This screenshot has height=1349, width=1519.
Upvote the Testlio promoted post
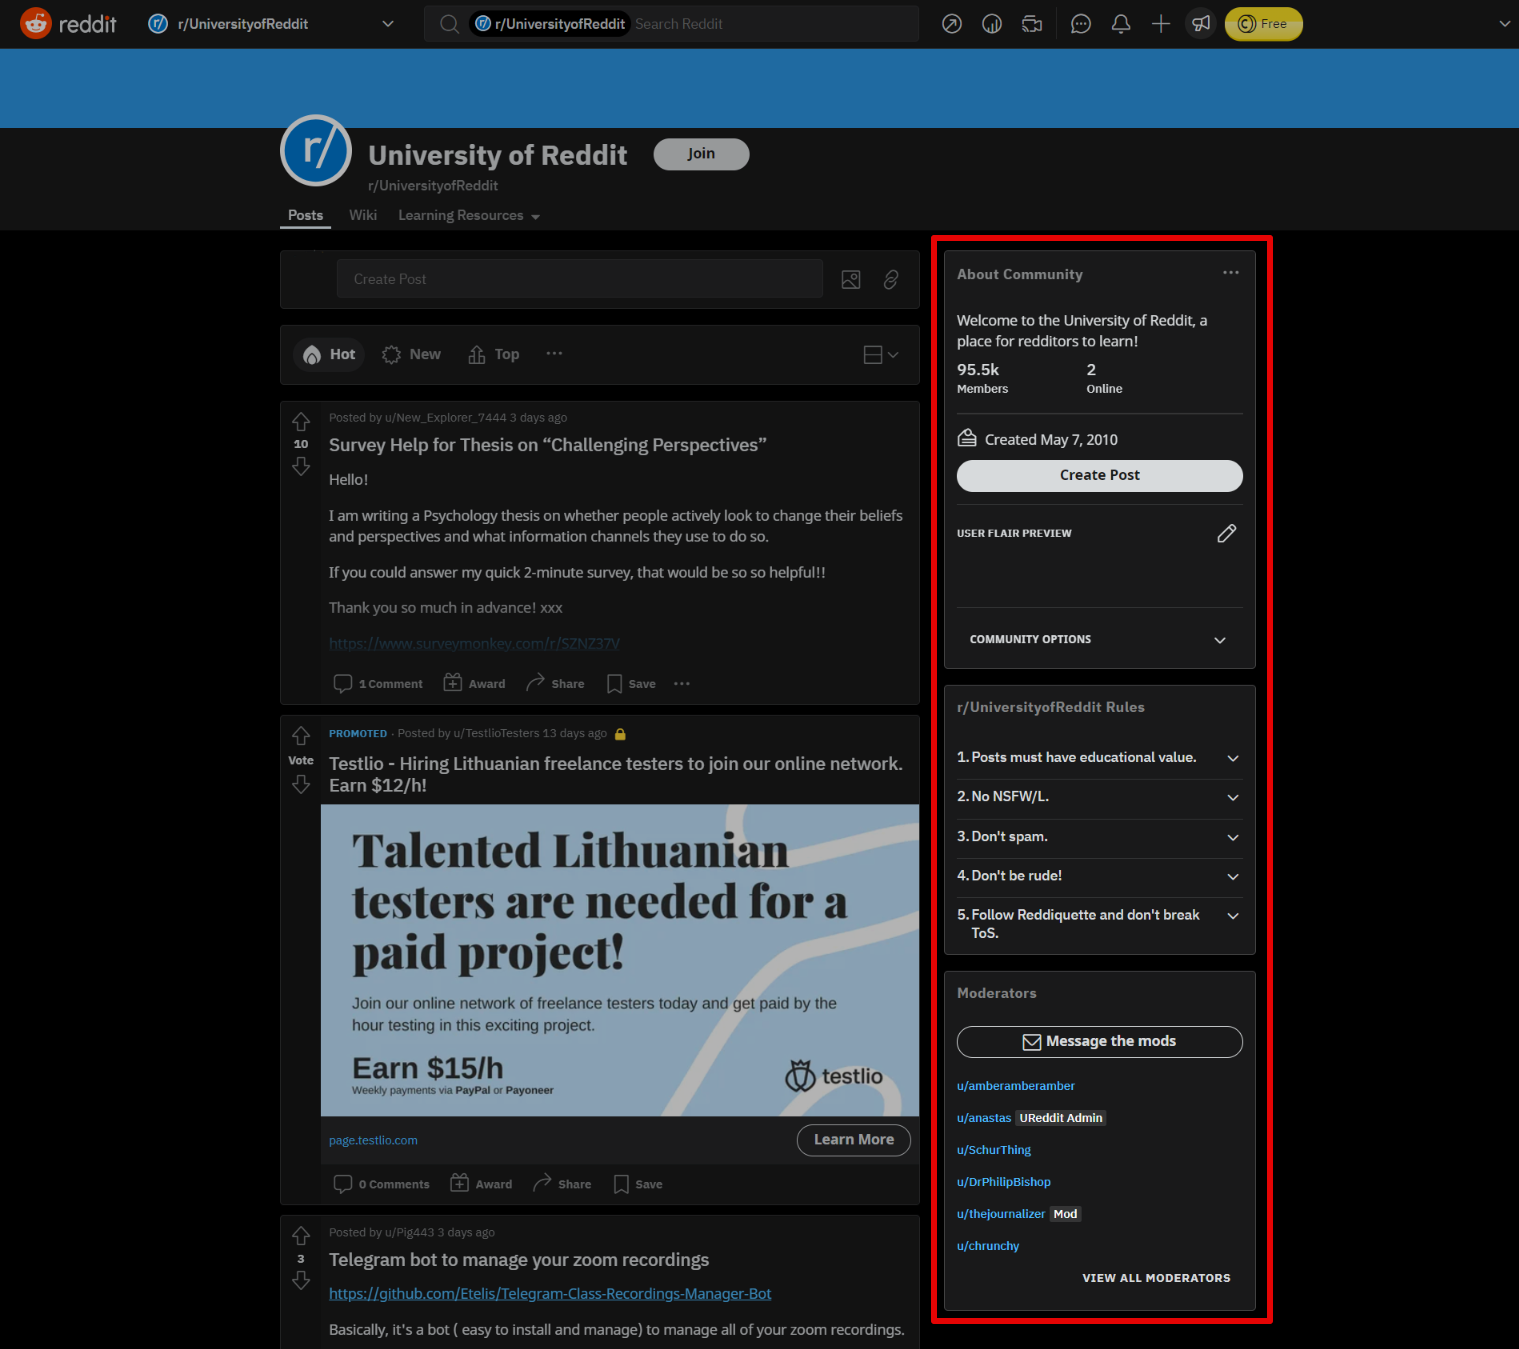point(301,736)
